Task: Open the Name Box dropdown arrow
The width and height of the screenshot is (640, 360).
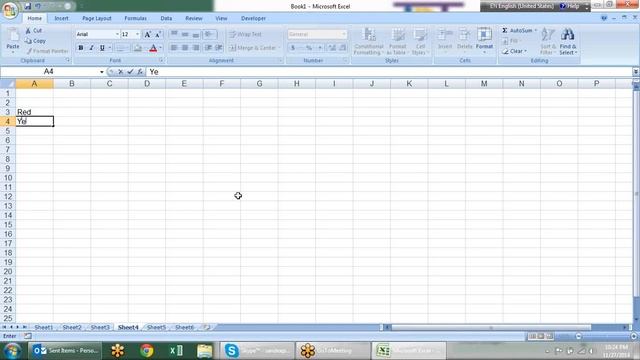Action: click(102, 72)
